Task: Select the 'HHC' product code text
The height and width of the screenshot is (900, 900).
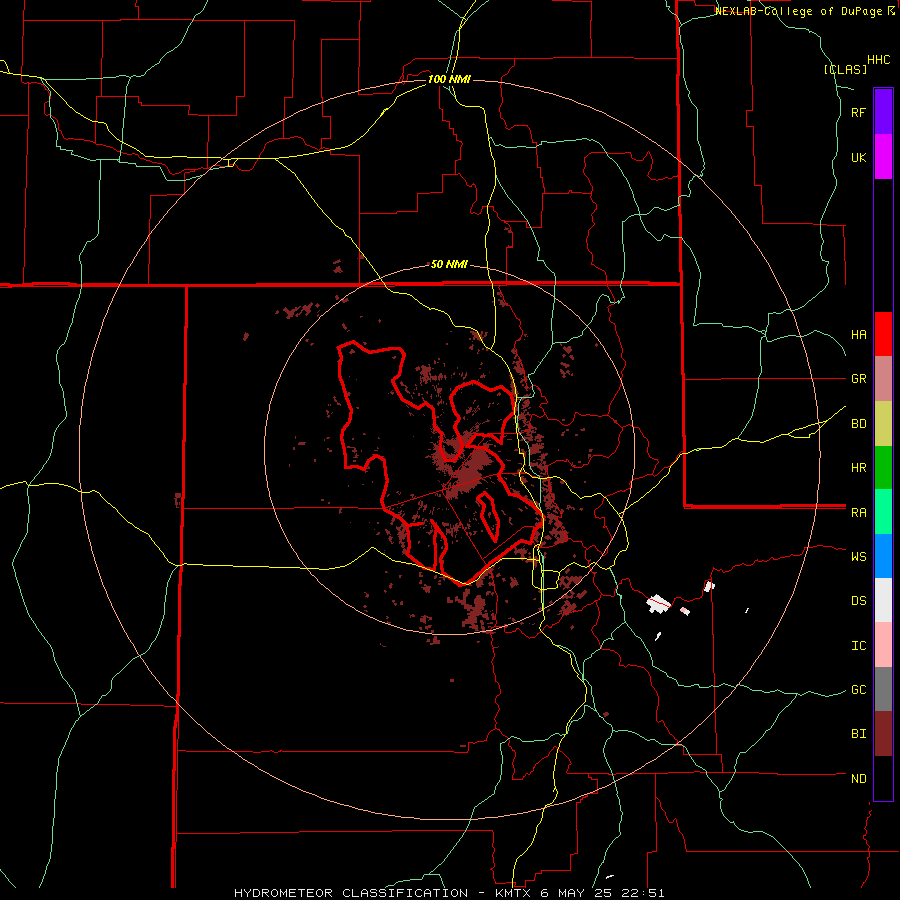Action: pyautogui.click(x=878, y=60)
